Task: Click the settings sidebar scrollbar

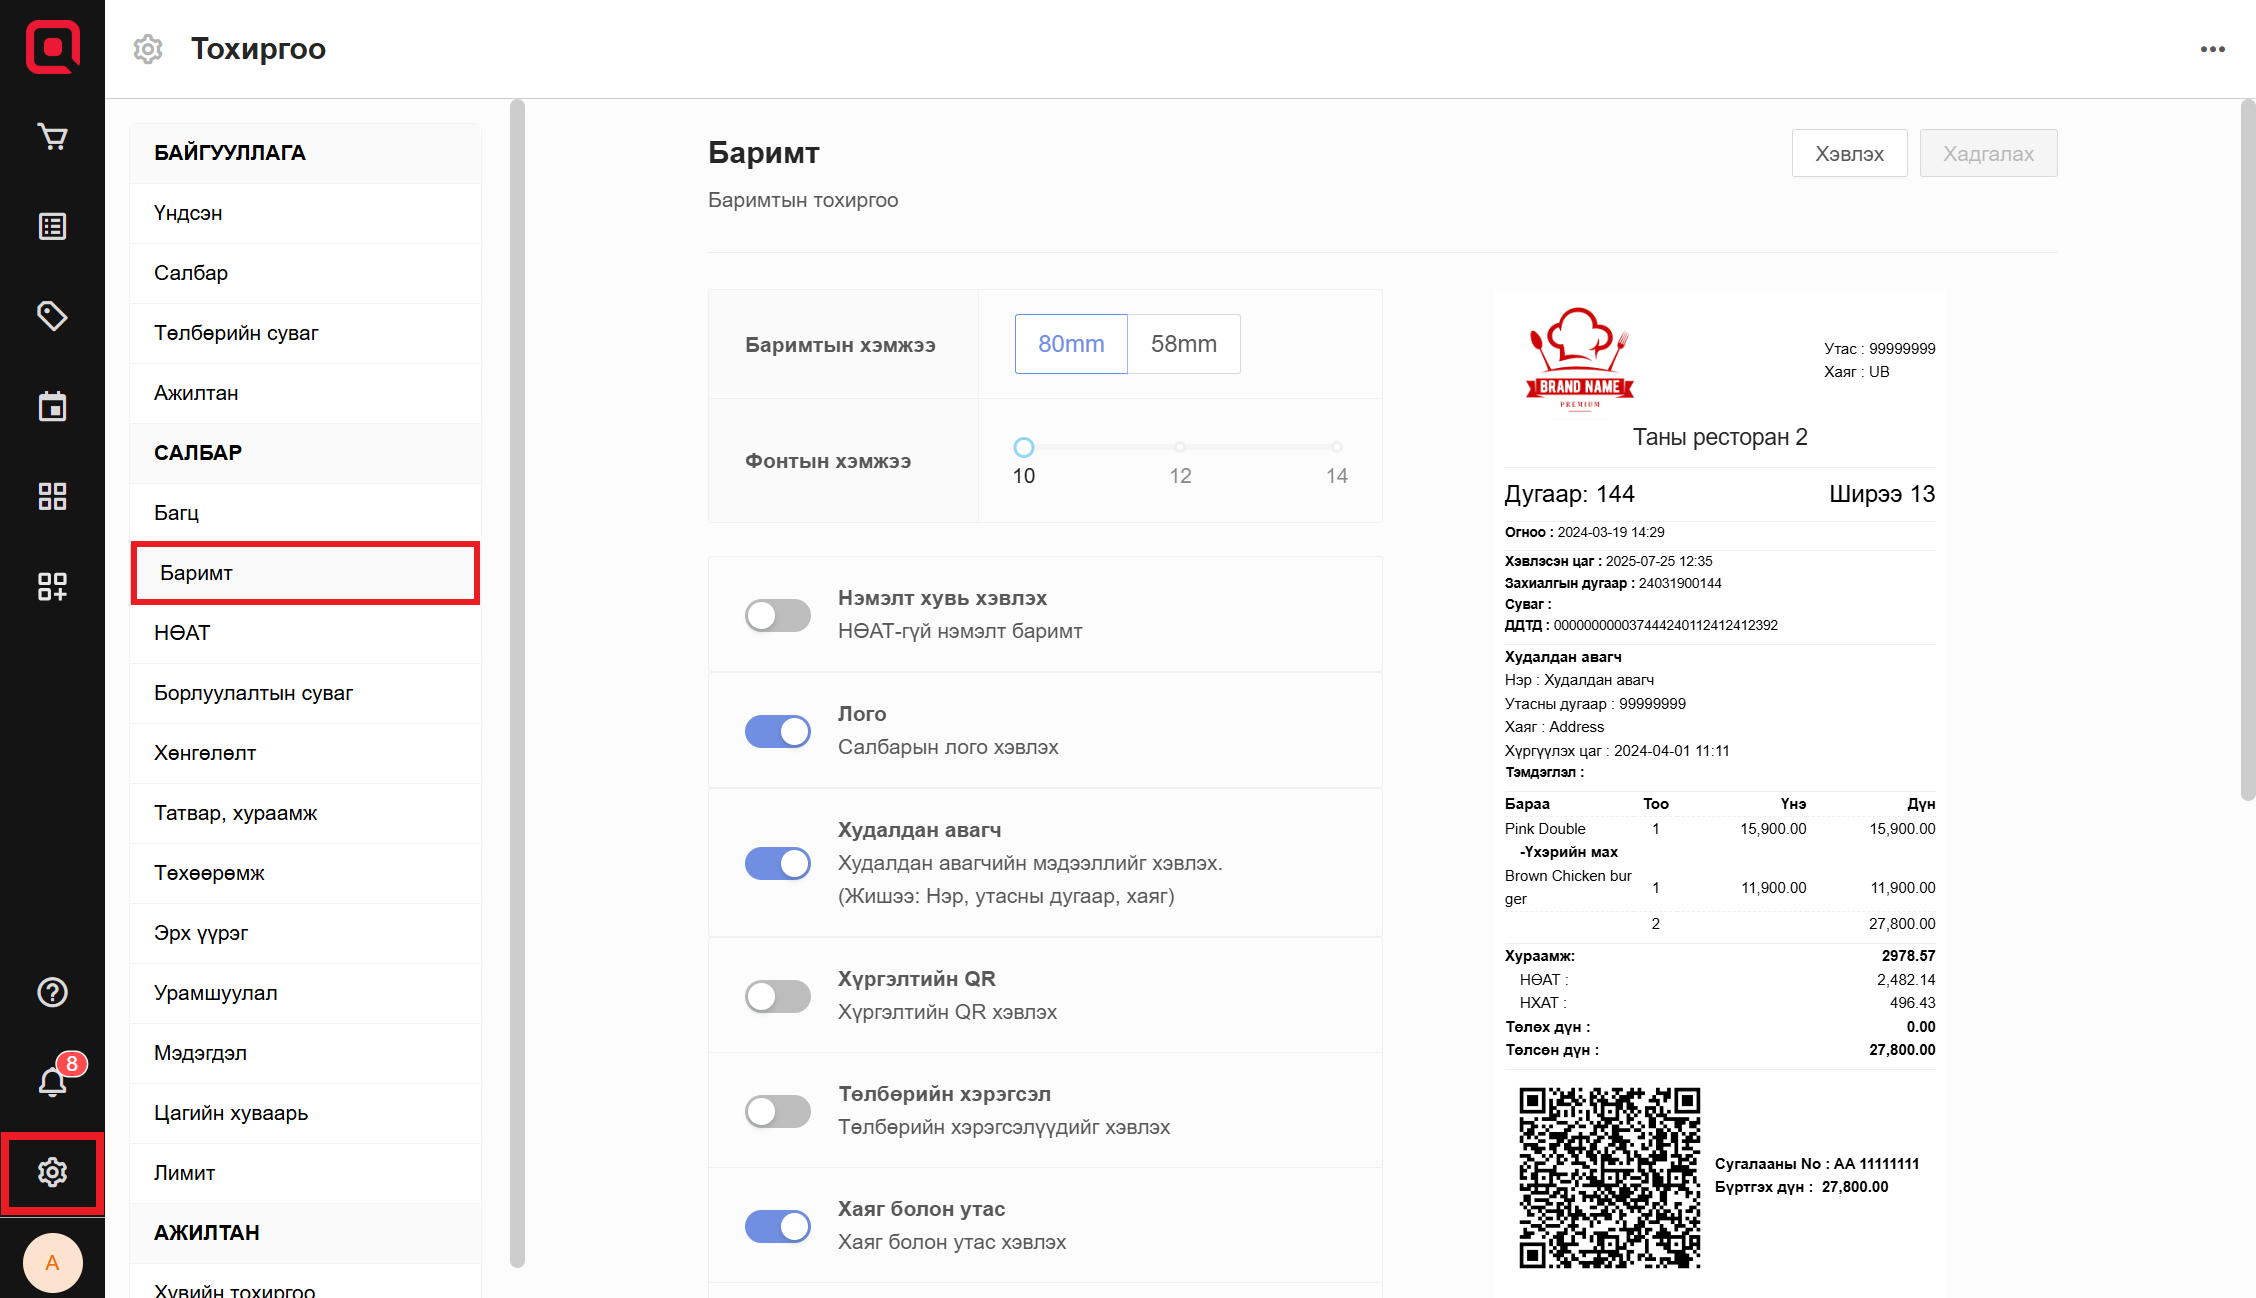Action: tap(517, 680)
